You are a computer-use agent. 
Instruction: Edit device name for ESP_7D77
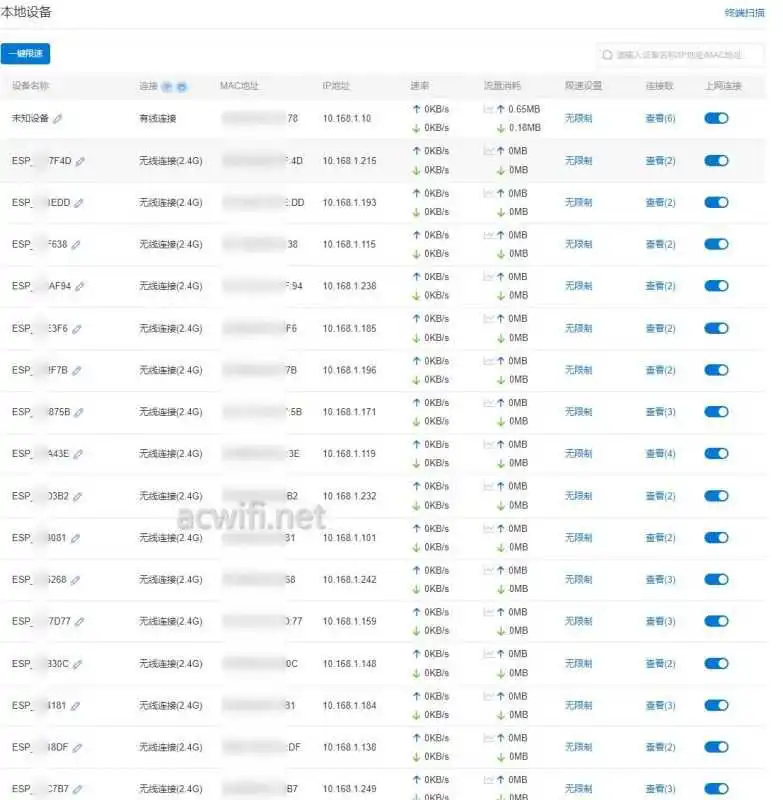(78, 622)
